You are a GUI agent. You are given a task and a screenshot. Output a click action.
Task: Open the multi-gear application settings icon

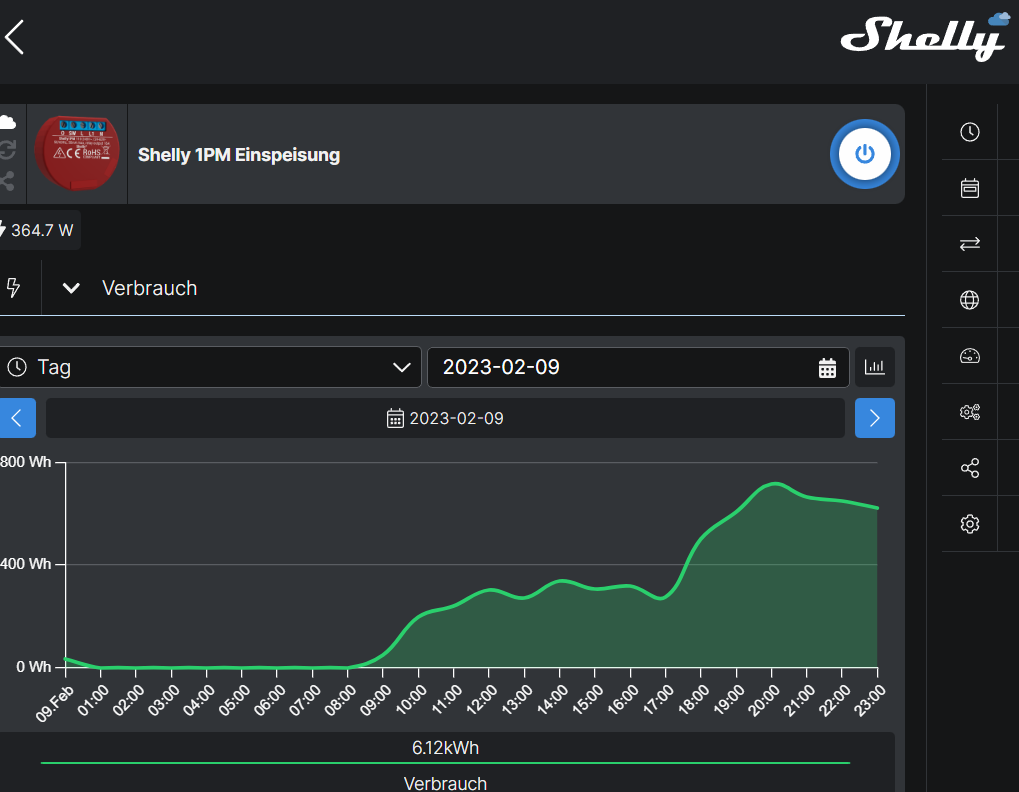pos(970,412)
